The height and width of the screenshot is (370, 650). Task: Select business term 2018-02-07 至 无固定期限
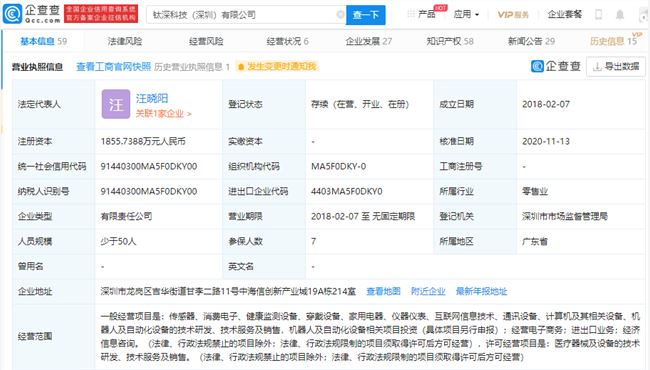(363, 216)
